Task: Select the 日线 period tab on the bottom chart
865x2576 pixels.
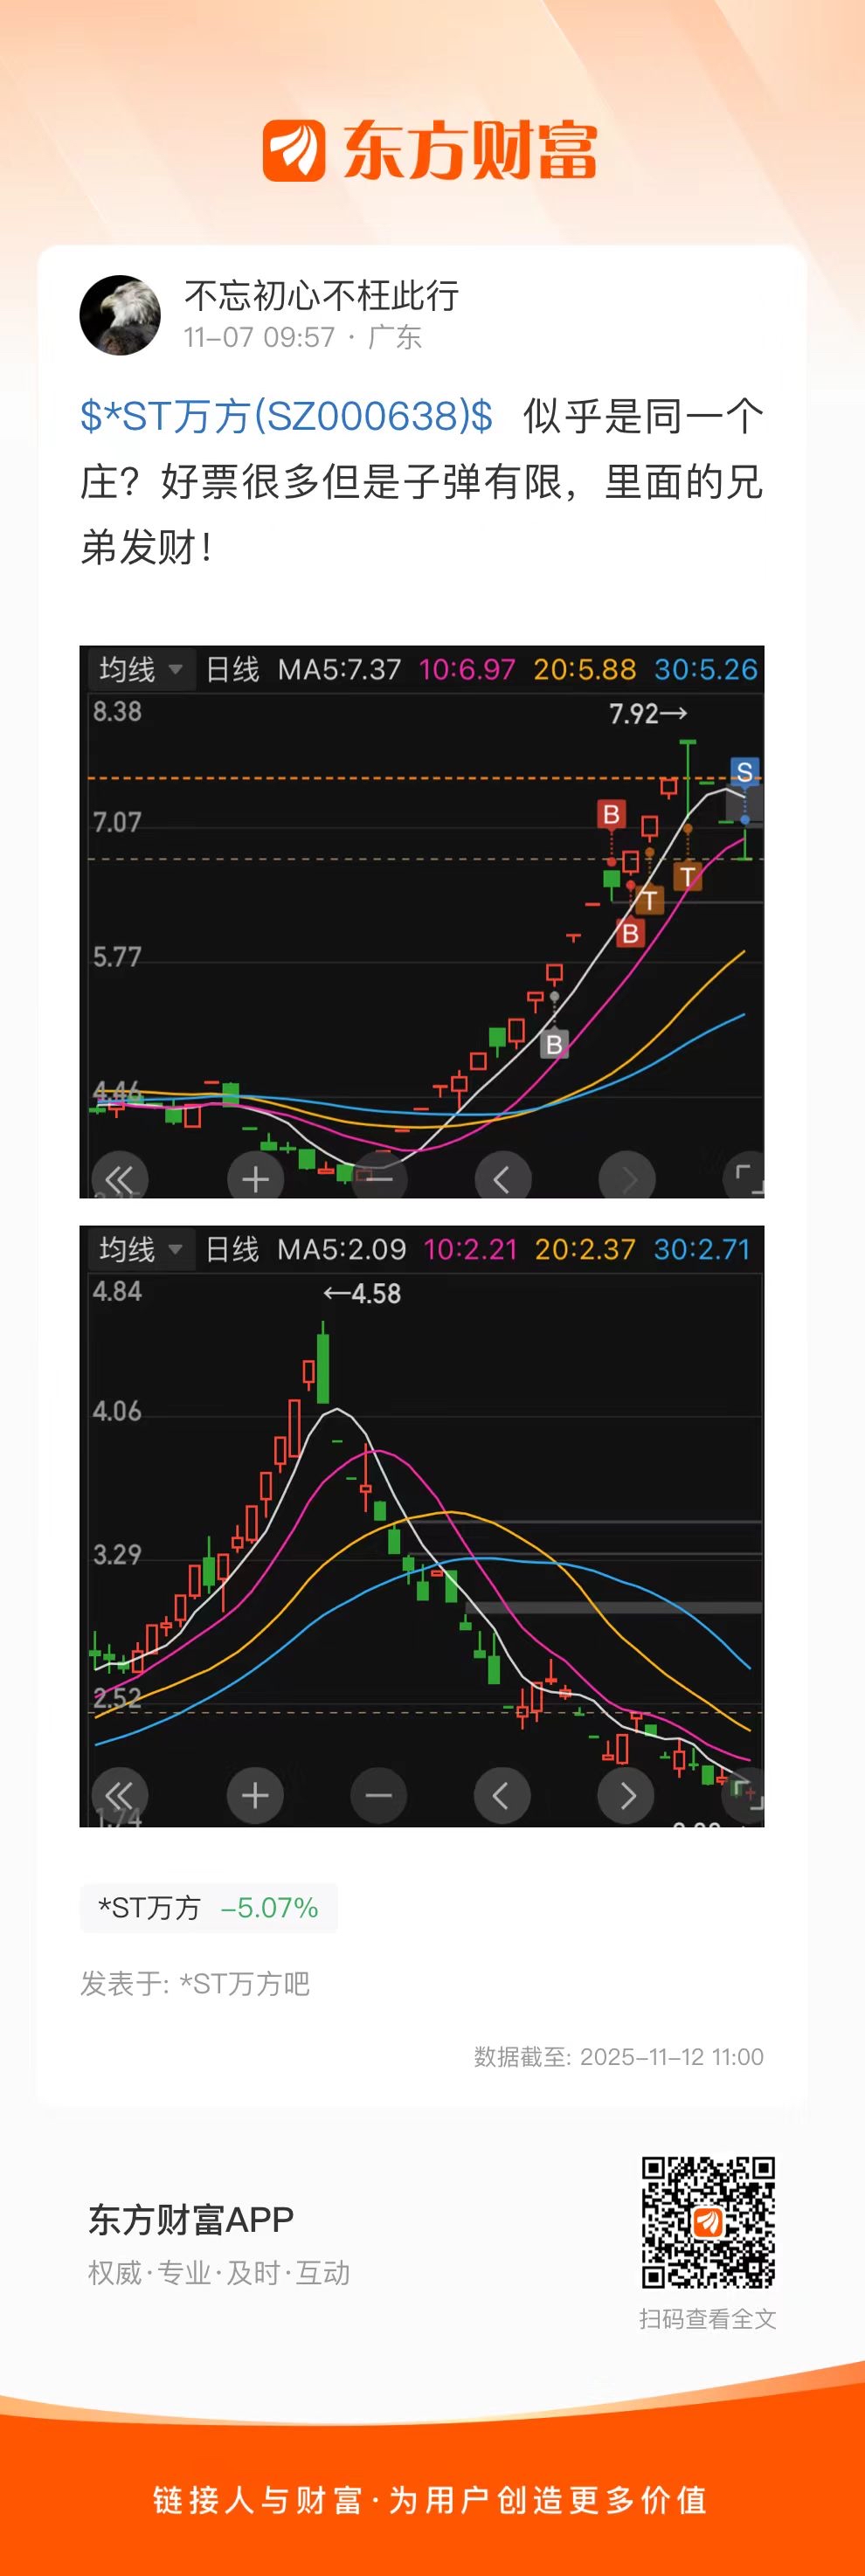Action: point(232,1249)
